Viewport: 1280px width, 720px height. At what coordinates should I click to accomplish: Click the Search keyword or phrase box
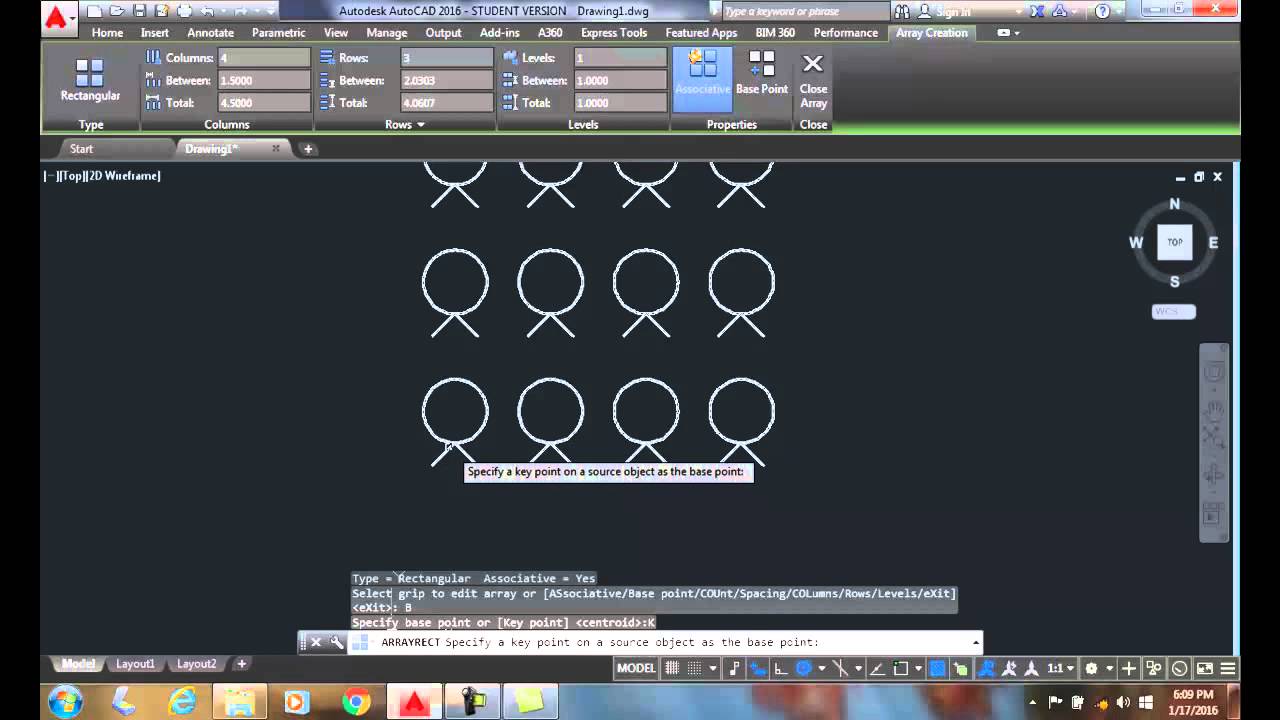pos(804,11)
